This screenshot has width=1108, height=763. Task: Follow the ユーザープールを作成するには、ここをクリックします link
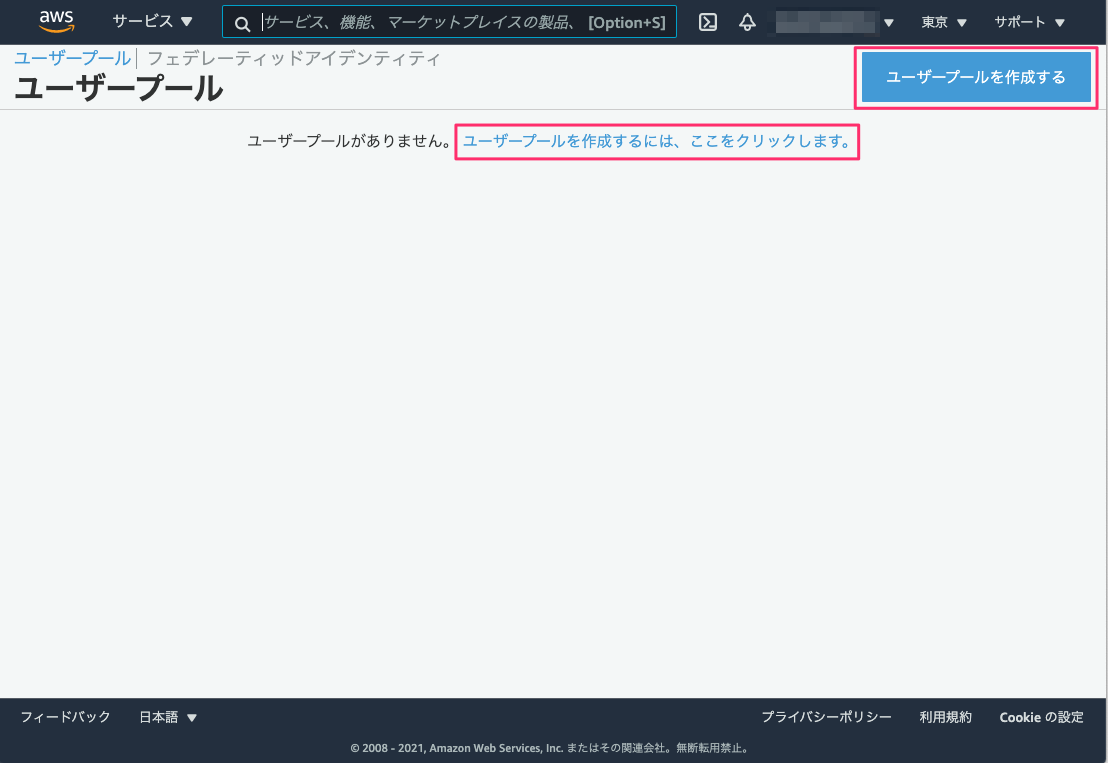point(657,141)
